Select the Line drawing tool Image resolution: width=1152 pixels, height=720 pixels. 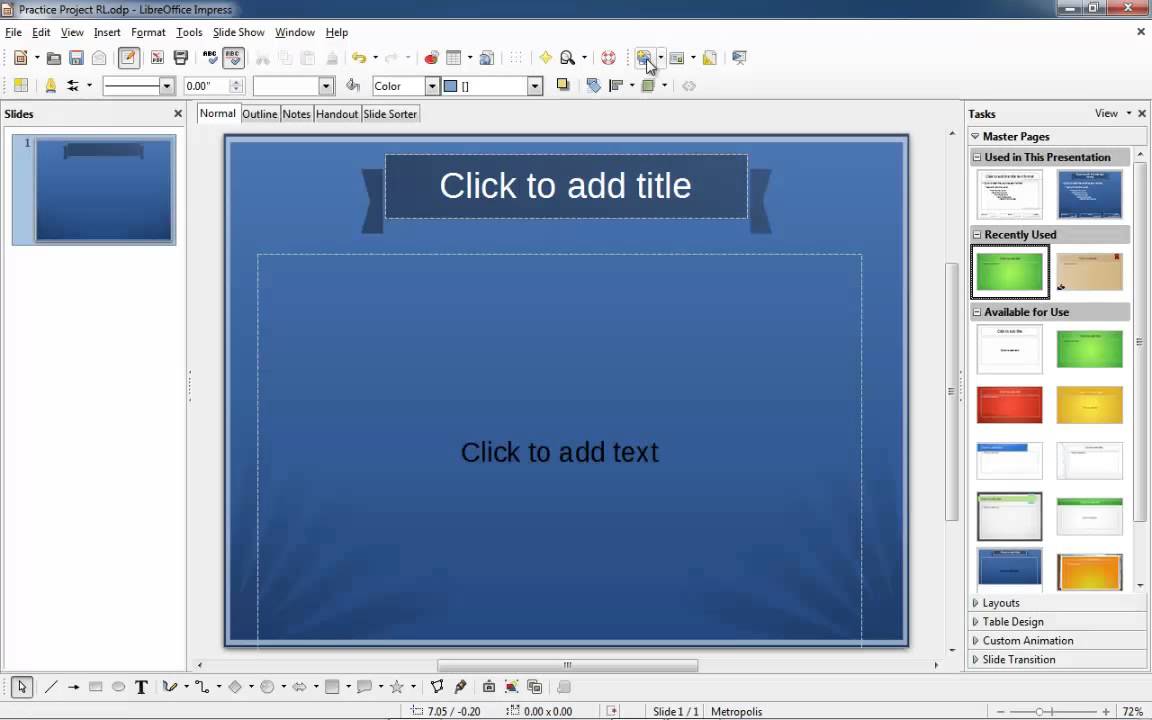(x=51, y=687)
